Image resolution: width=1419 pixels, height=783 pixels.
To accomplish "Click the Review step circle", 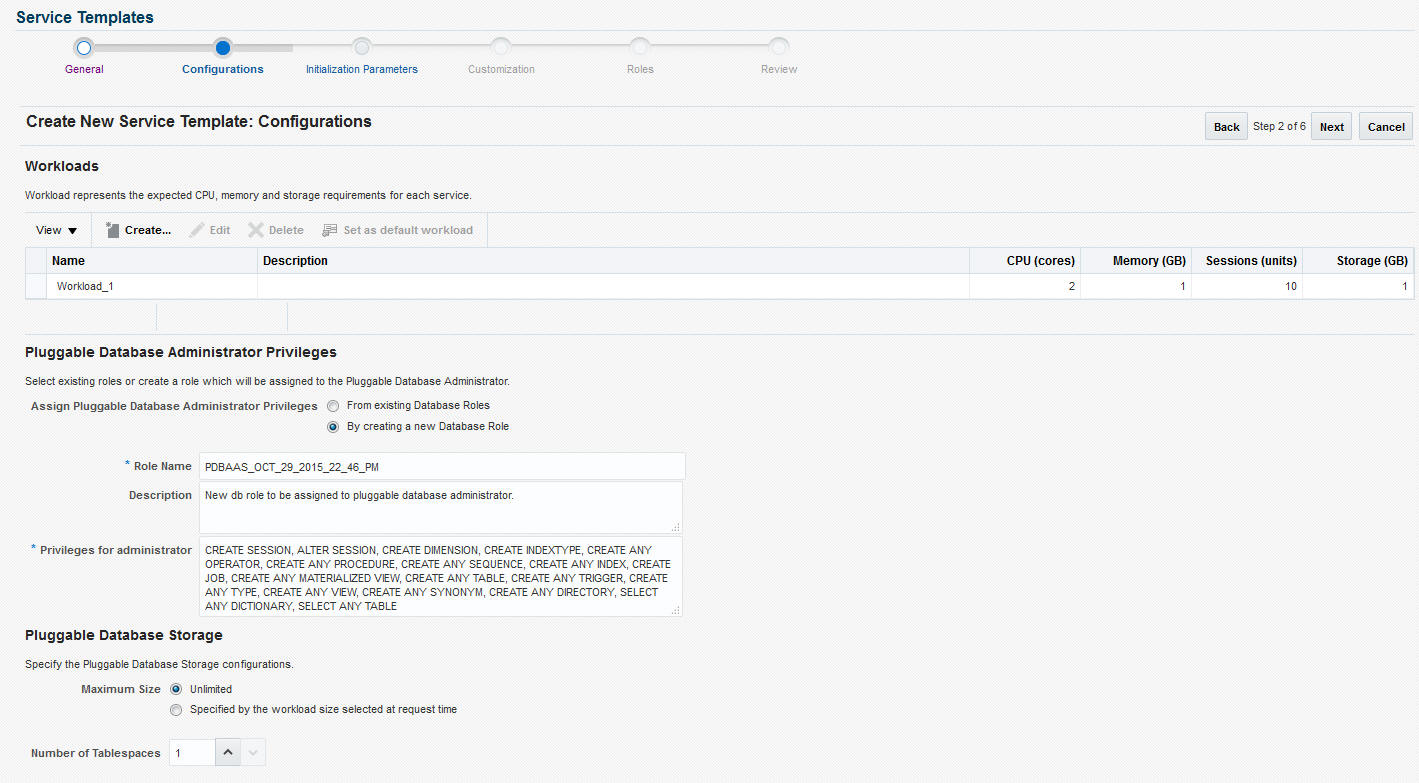I will (779, 47).
